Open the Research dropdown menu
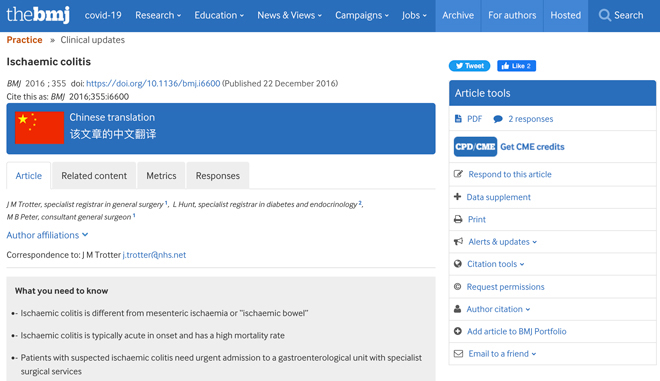The width and height of the screenshot is (660, 381). pyautogui.click(x=158, y=15)
